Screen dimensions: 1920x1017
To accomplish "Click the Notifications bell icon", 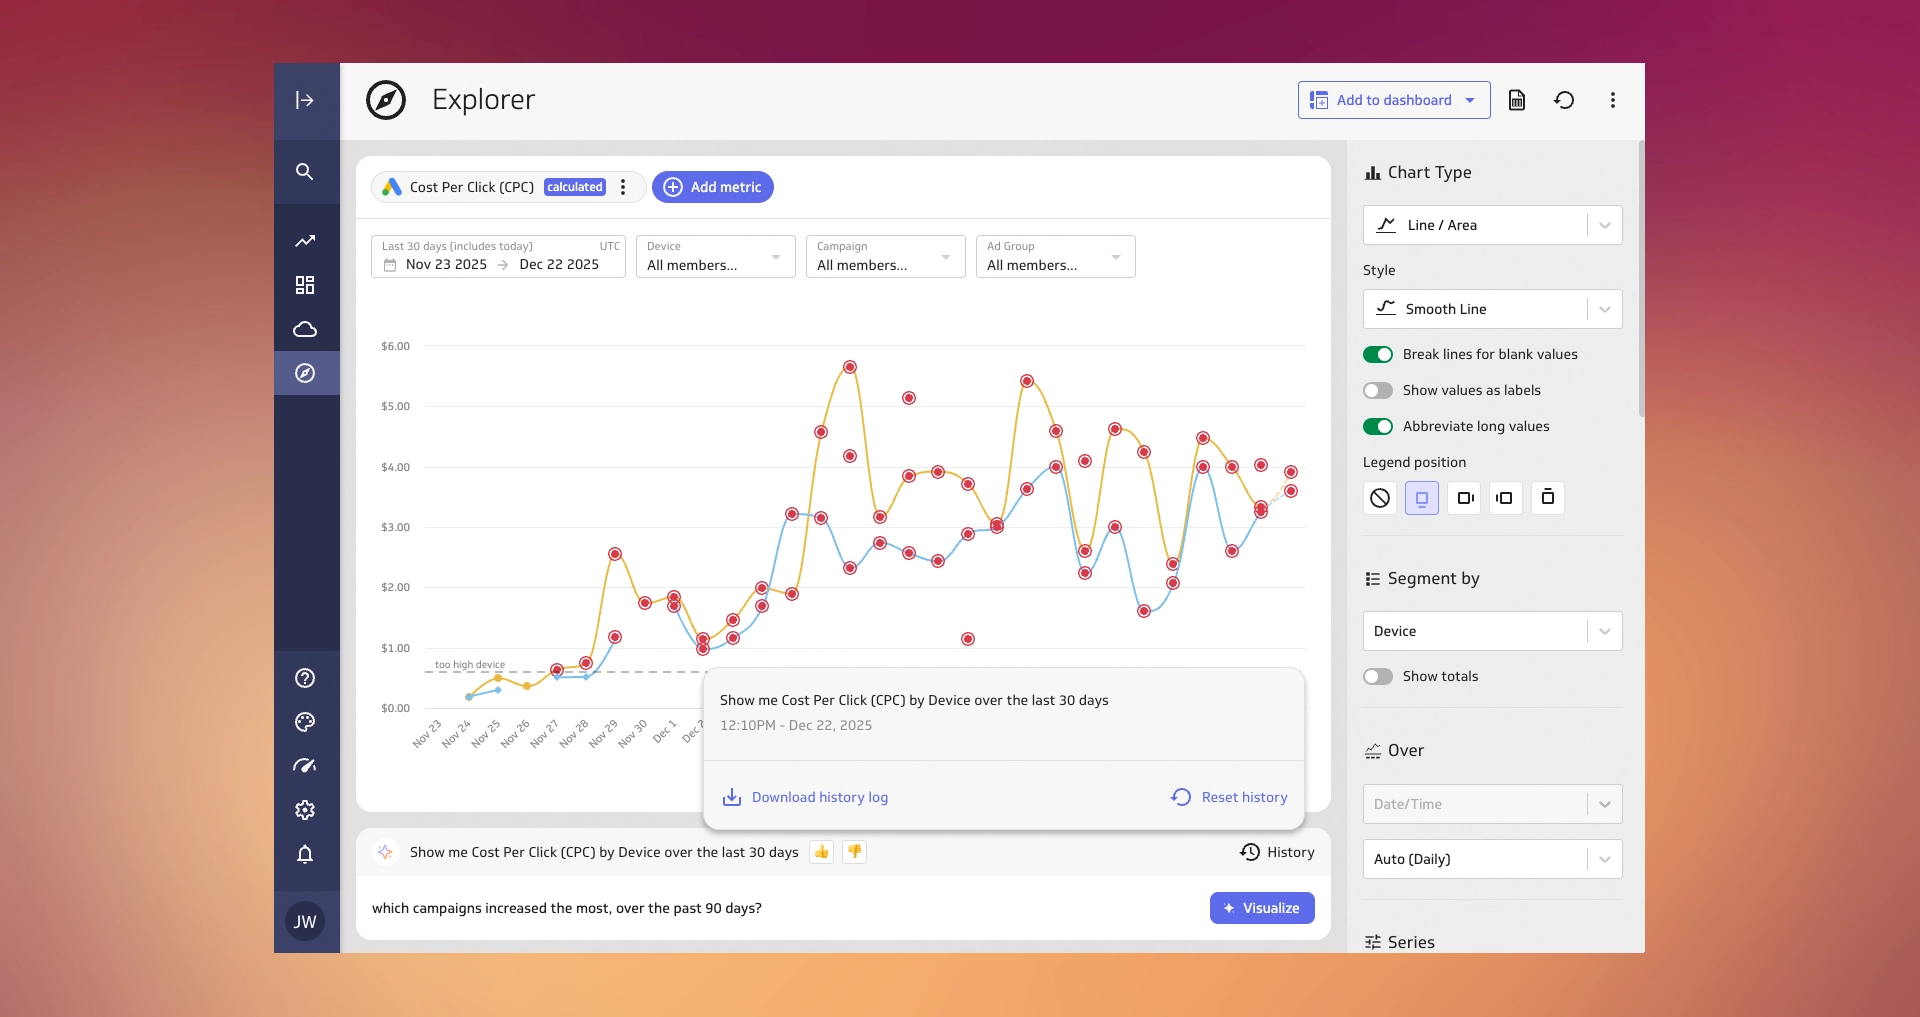I will (x=305, y=855).
